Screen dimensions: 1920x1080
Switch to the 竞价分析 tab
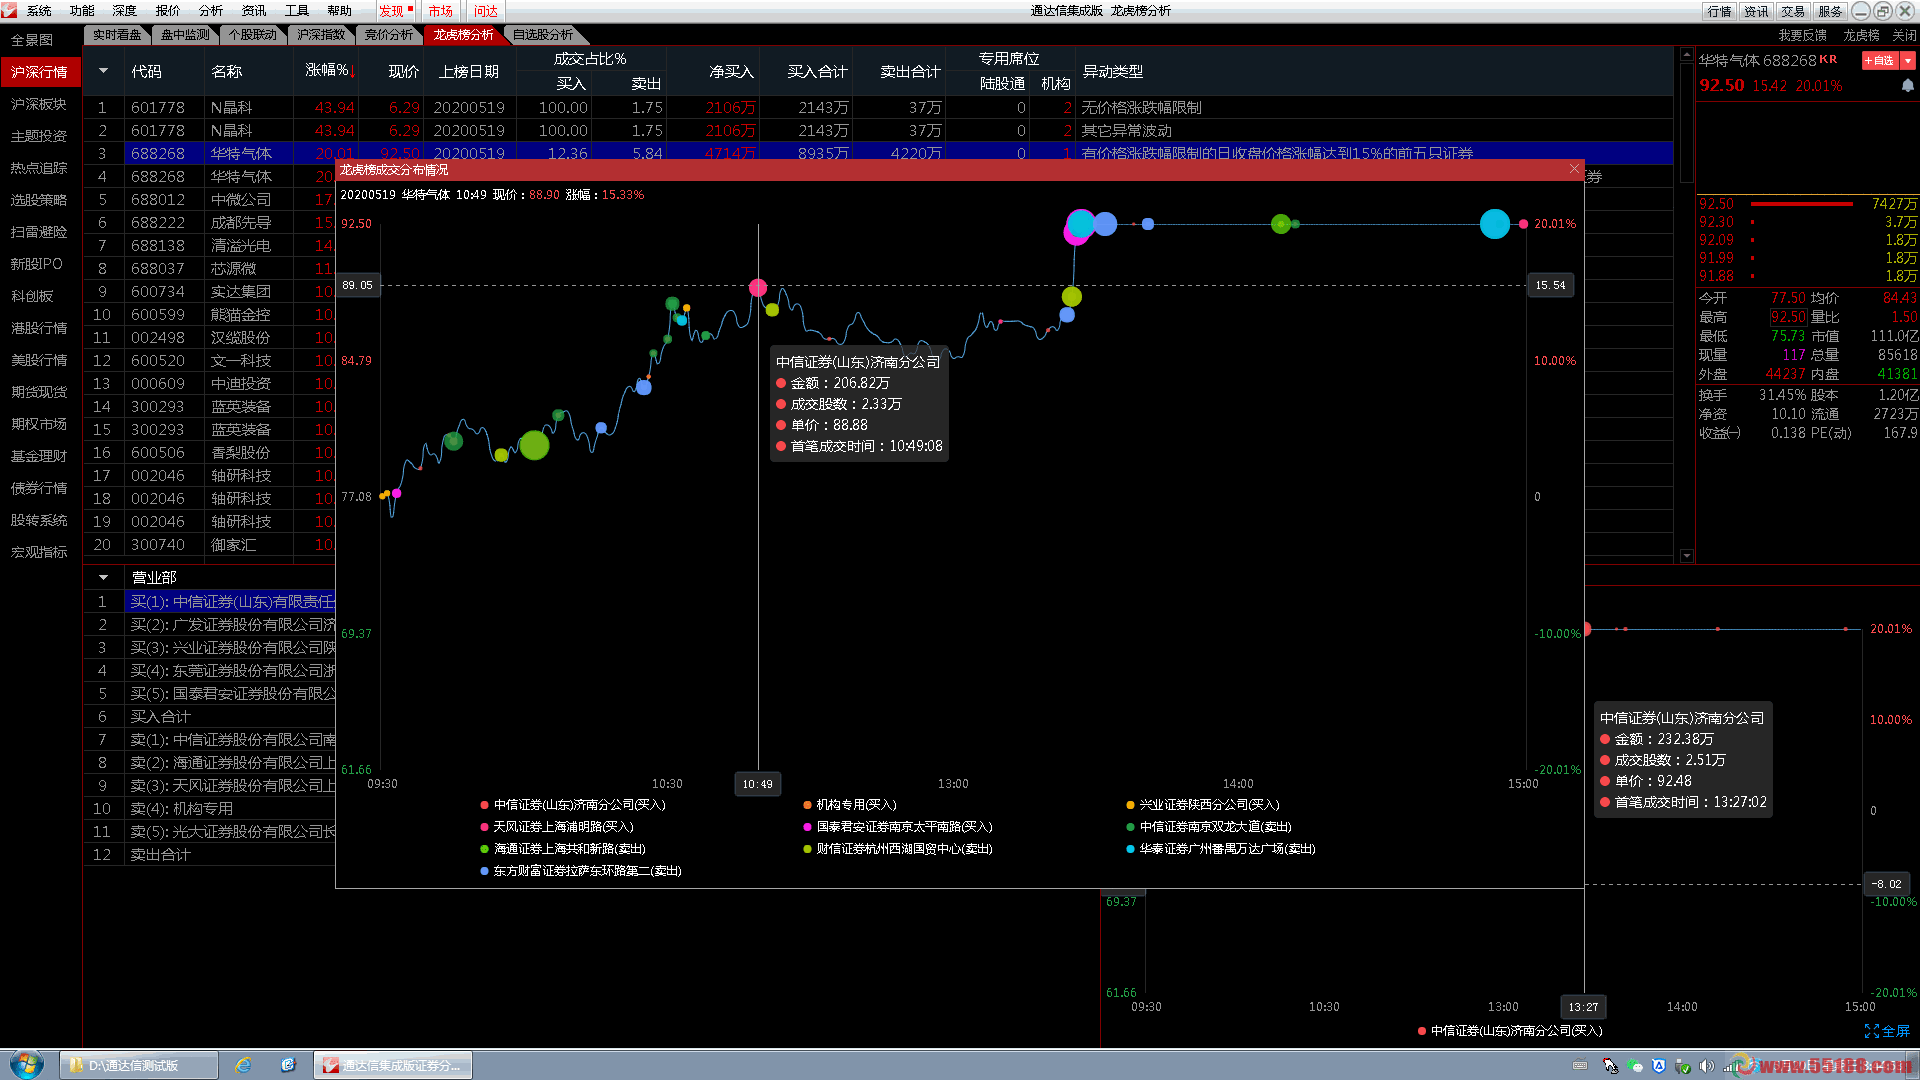(x=389, y=35)
